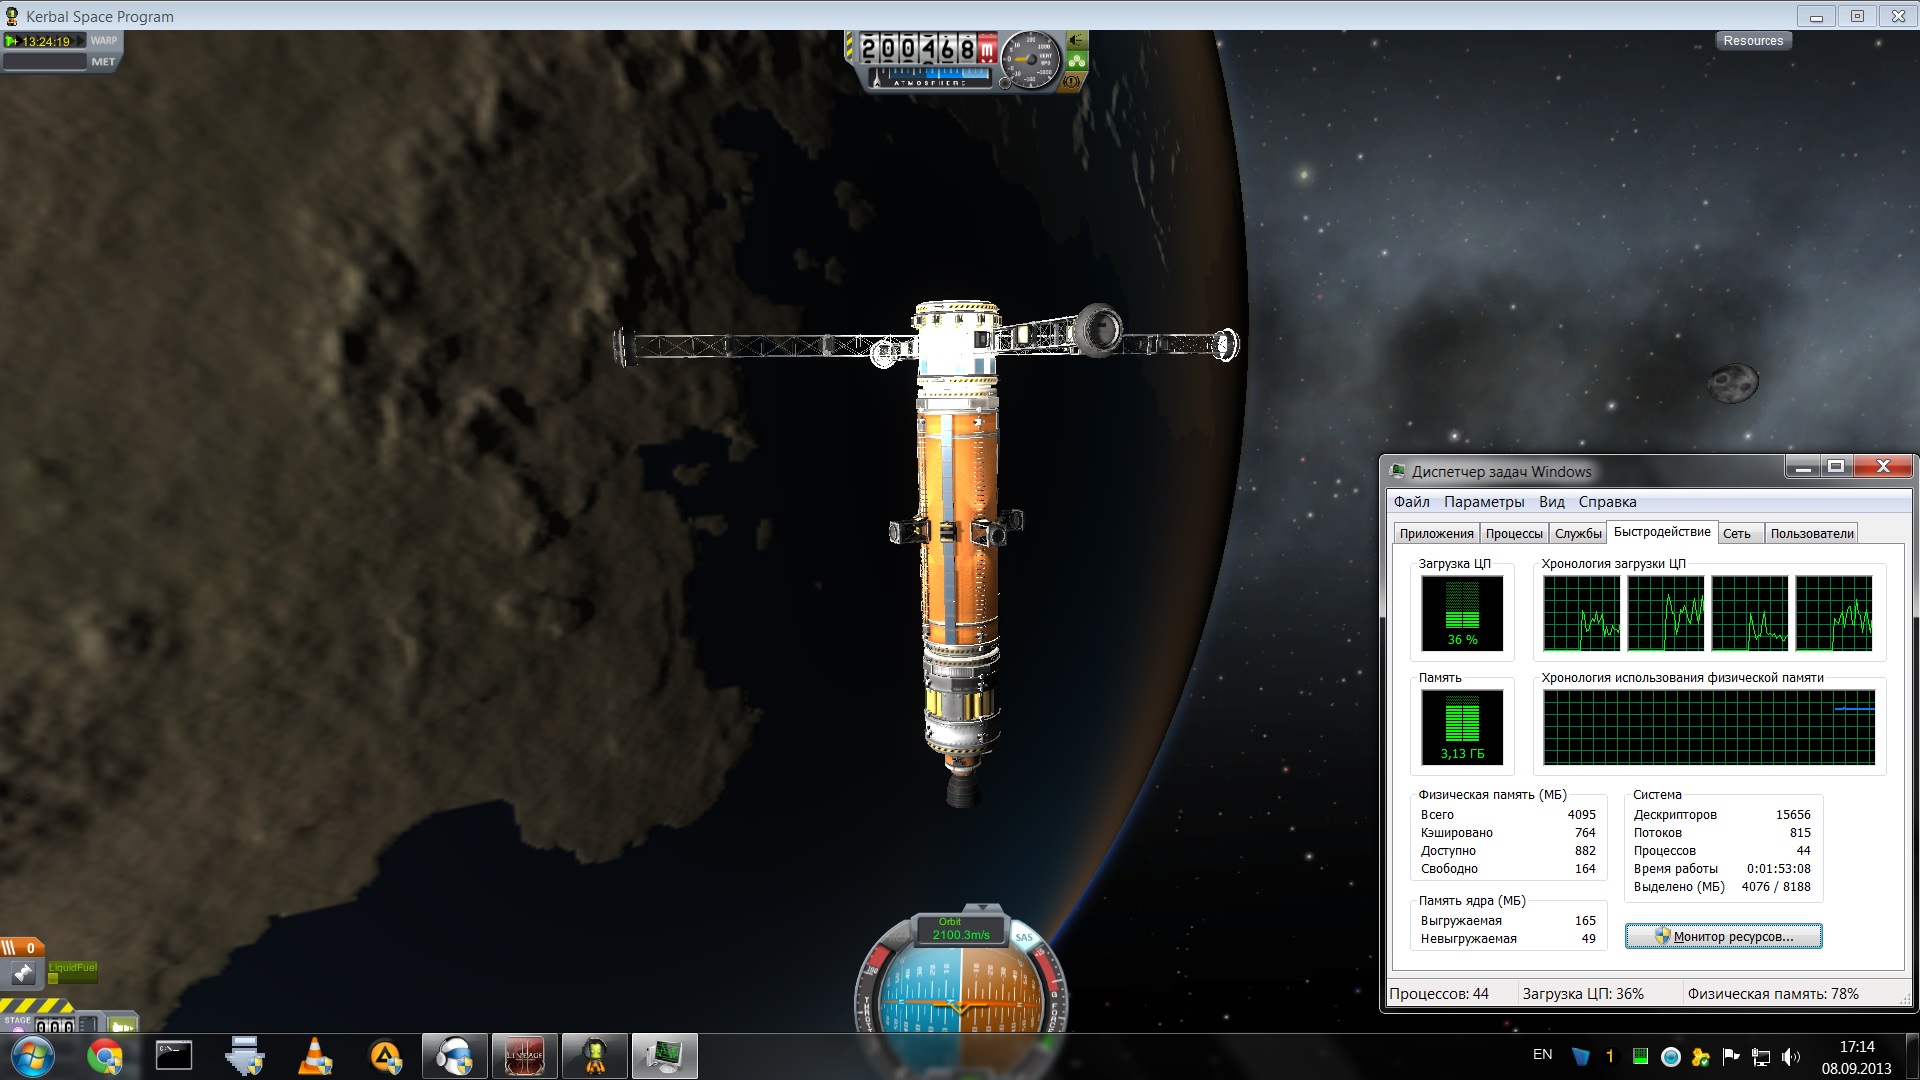Viewport: 1920px width, 1080px height.
Task: Switch the clock to MET display
Action: [x=103, y=62]
